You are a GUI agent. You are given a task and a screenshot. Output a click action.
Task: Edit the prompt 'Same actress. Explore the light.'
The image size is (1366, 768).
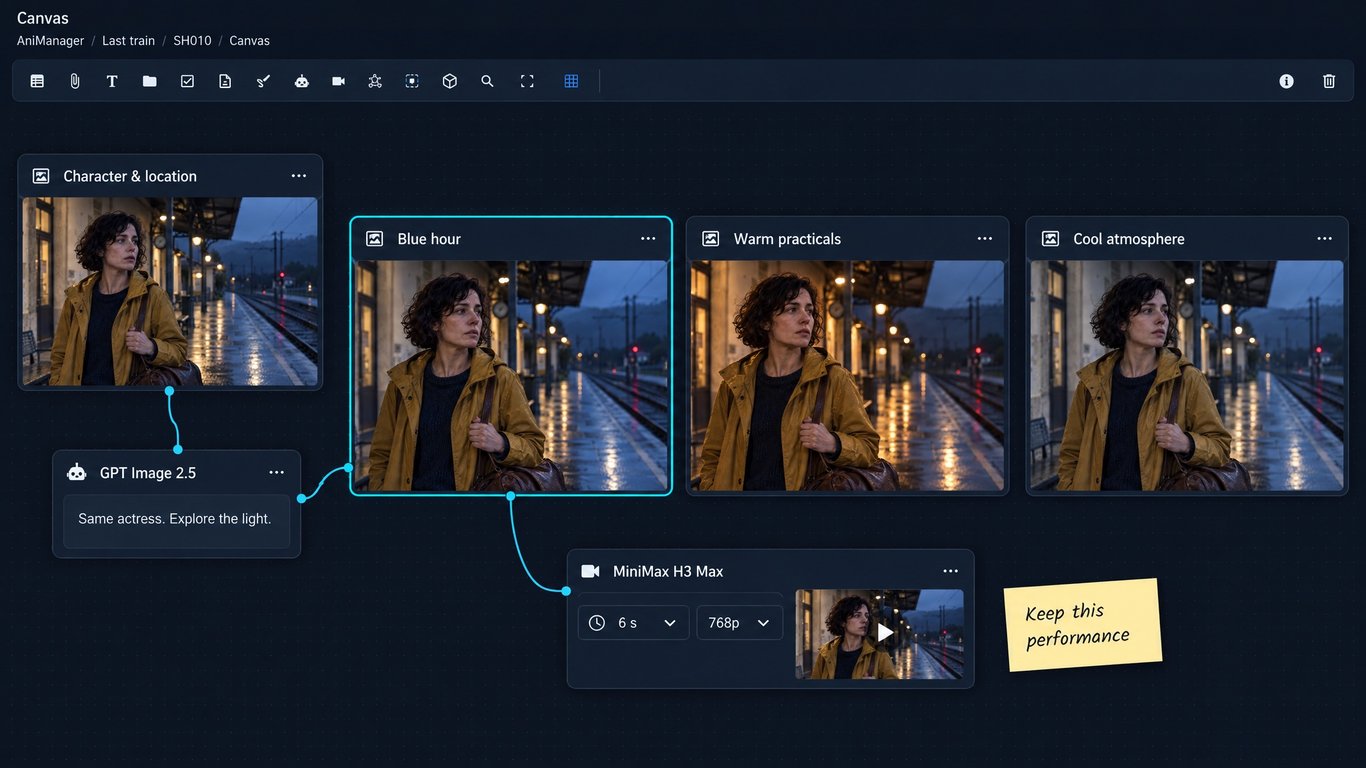point(176,520)
